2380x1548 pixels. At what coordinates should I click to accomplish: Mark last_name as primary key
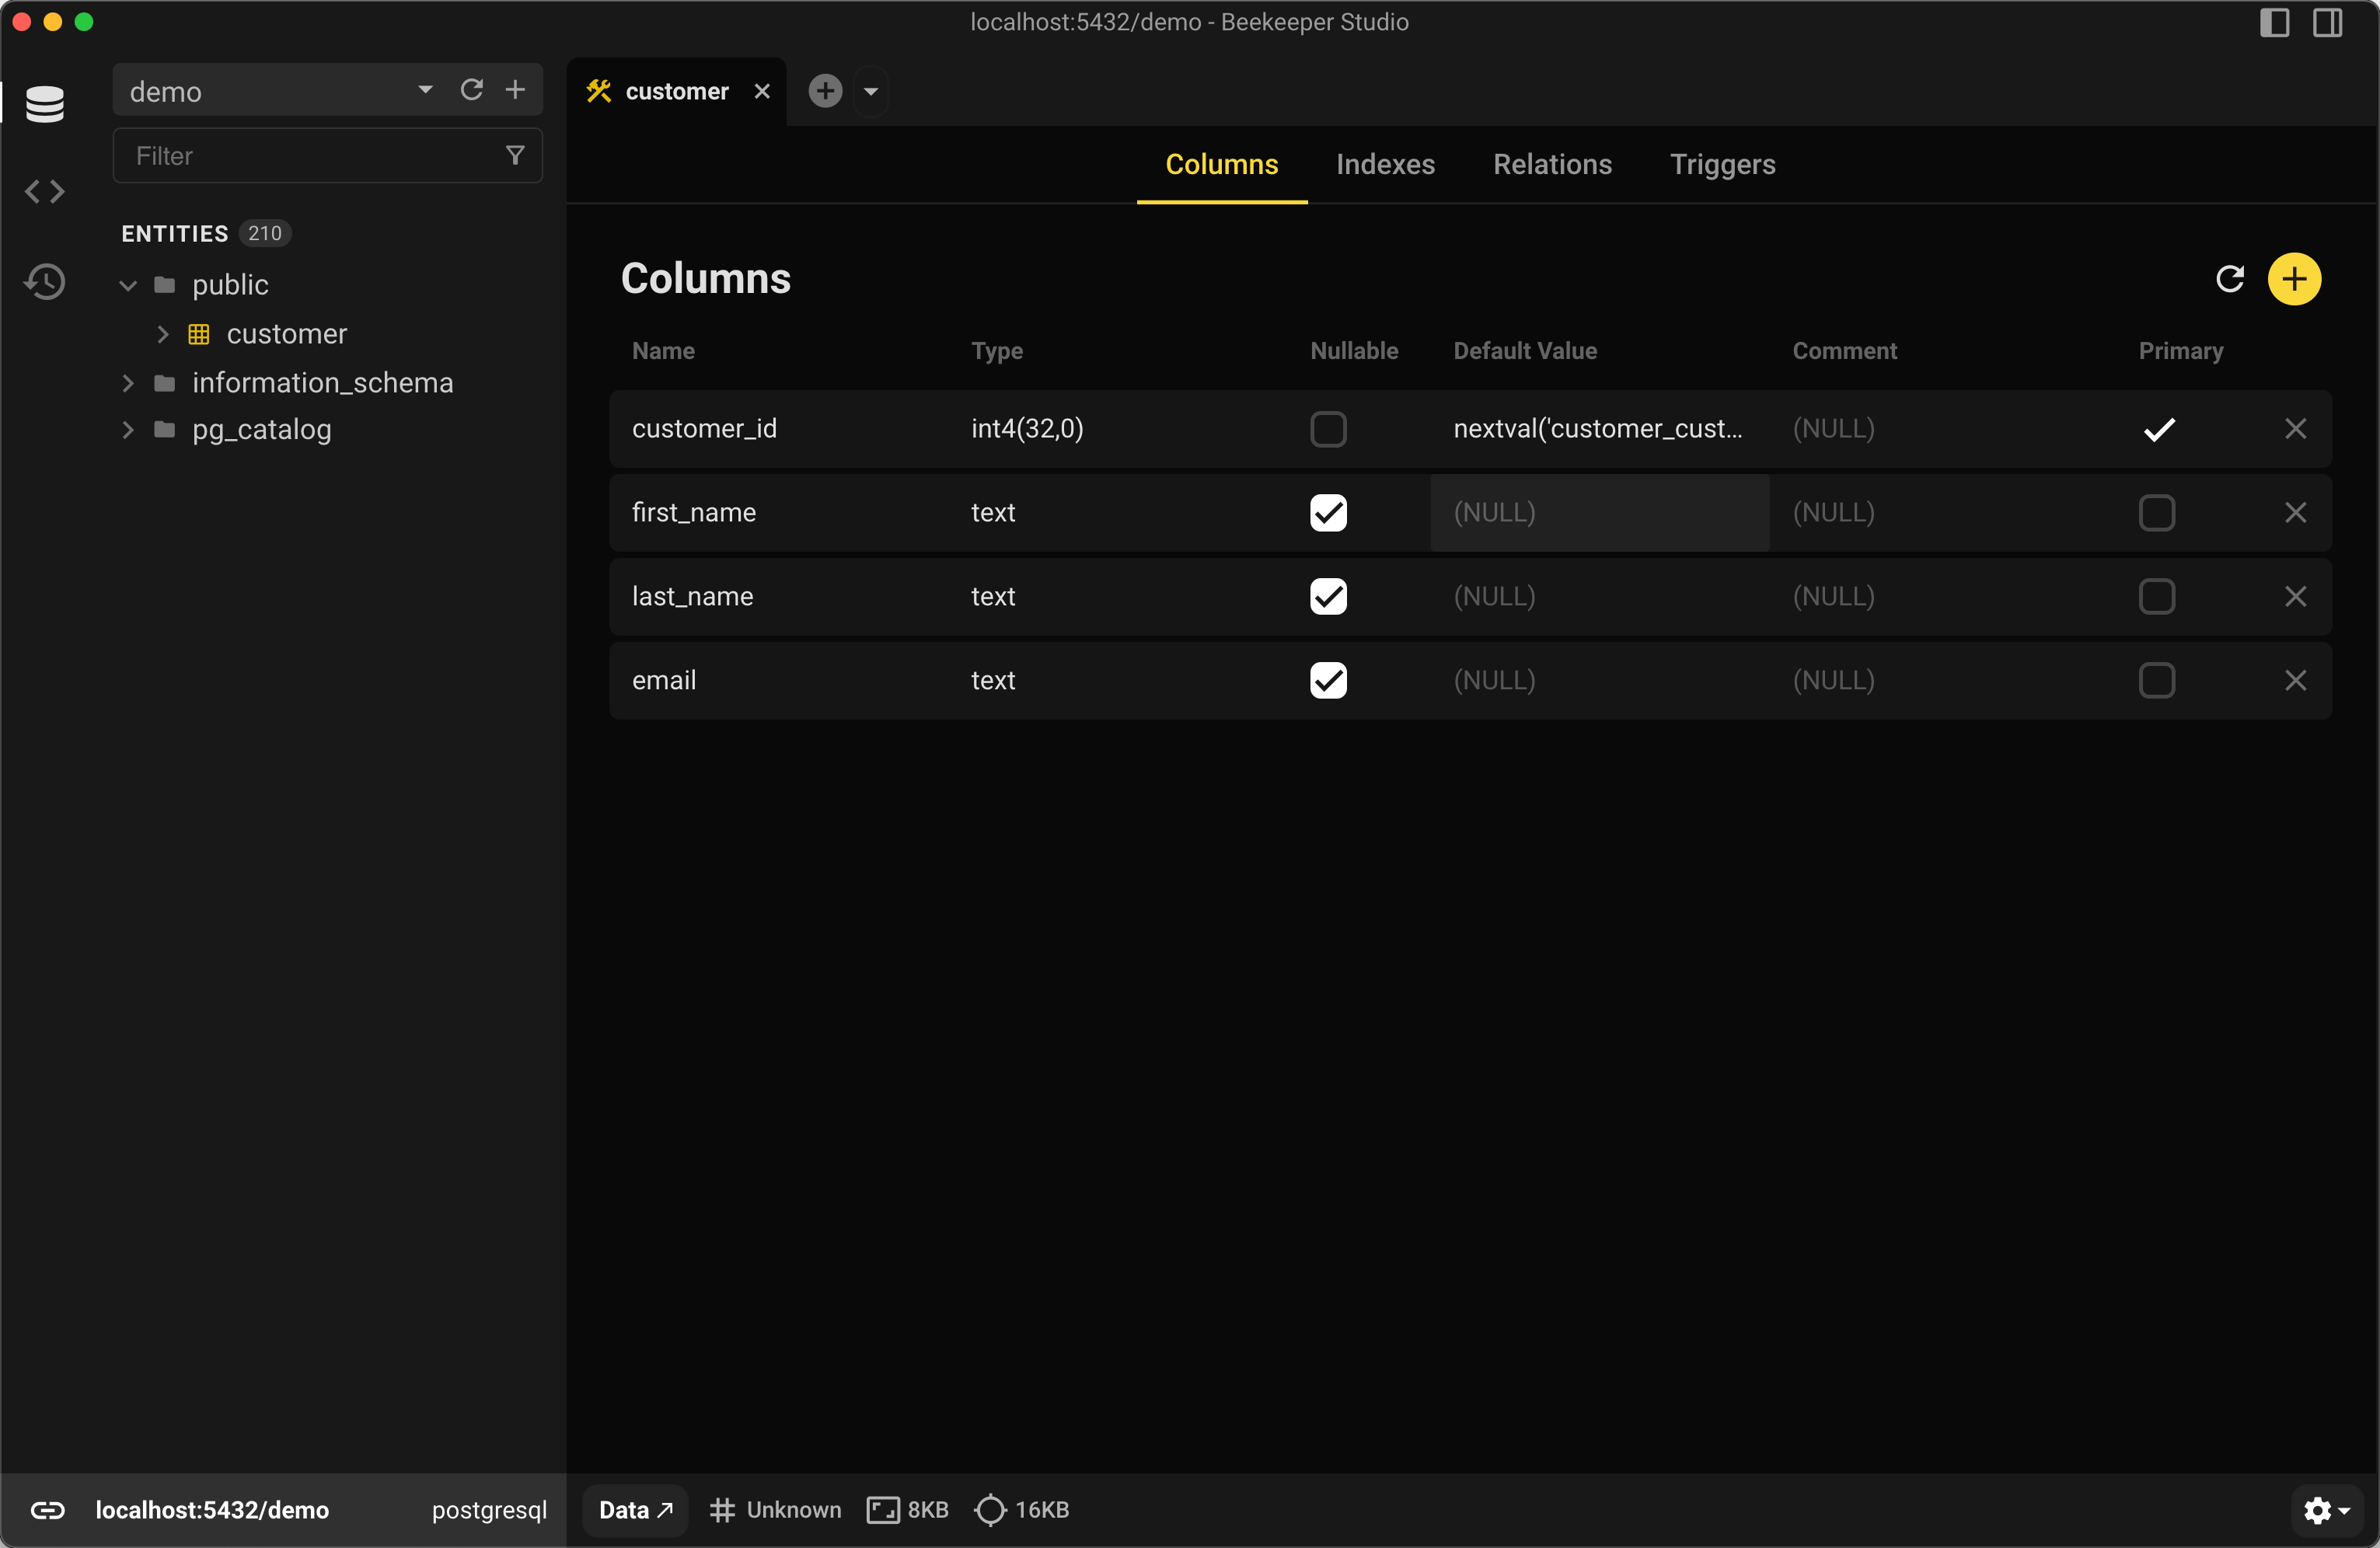click(x=2156, y=596)
